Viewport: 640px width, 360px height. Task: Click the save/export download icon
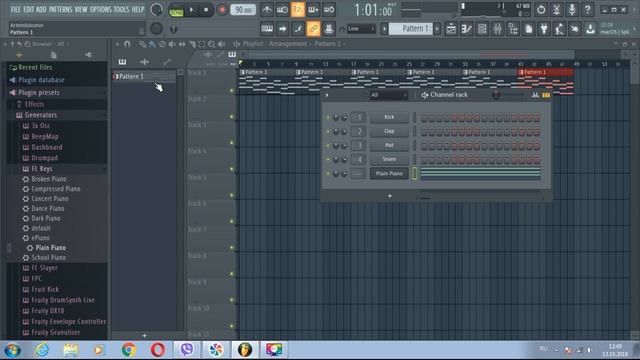pyautogui.click(x=590, y=29)
